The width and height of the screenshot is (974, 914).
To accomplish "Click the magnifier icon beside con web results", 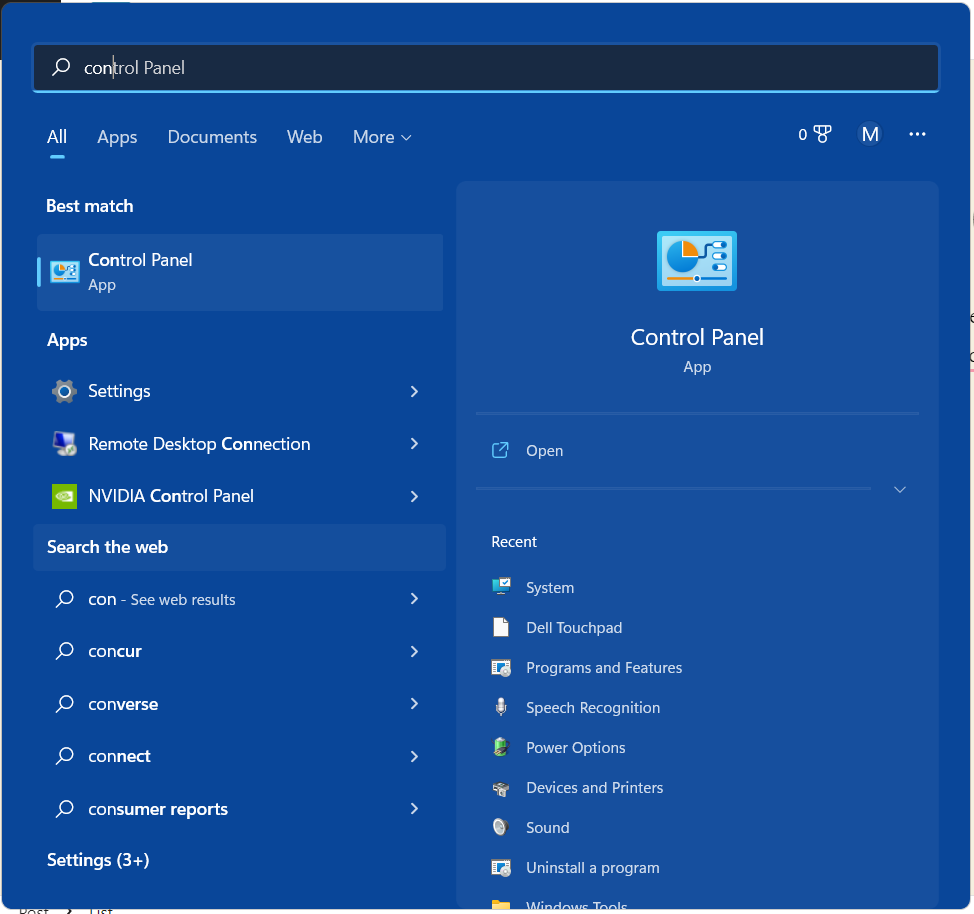I will 65,599.
